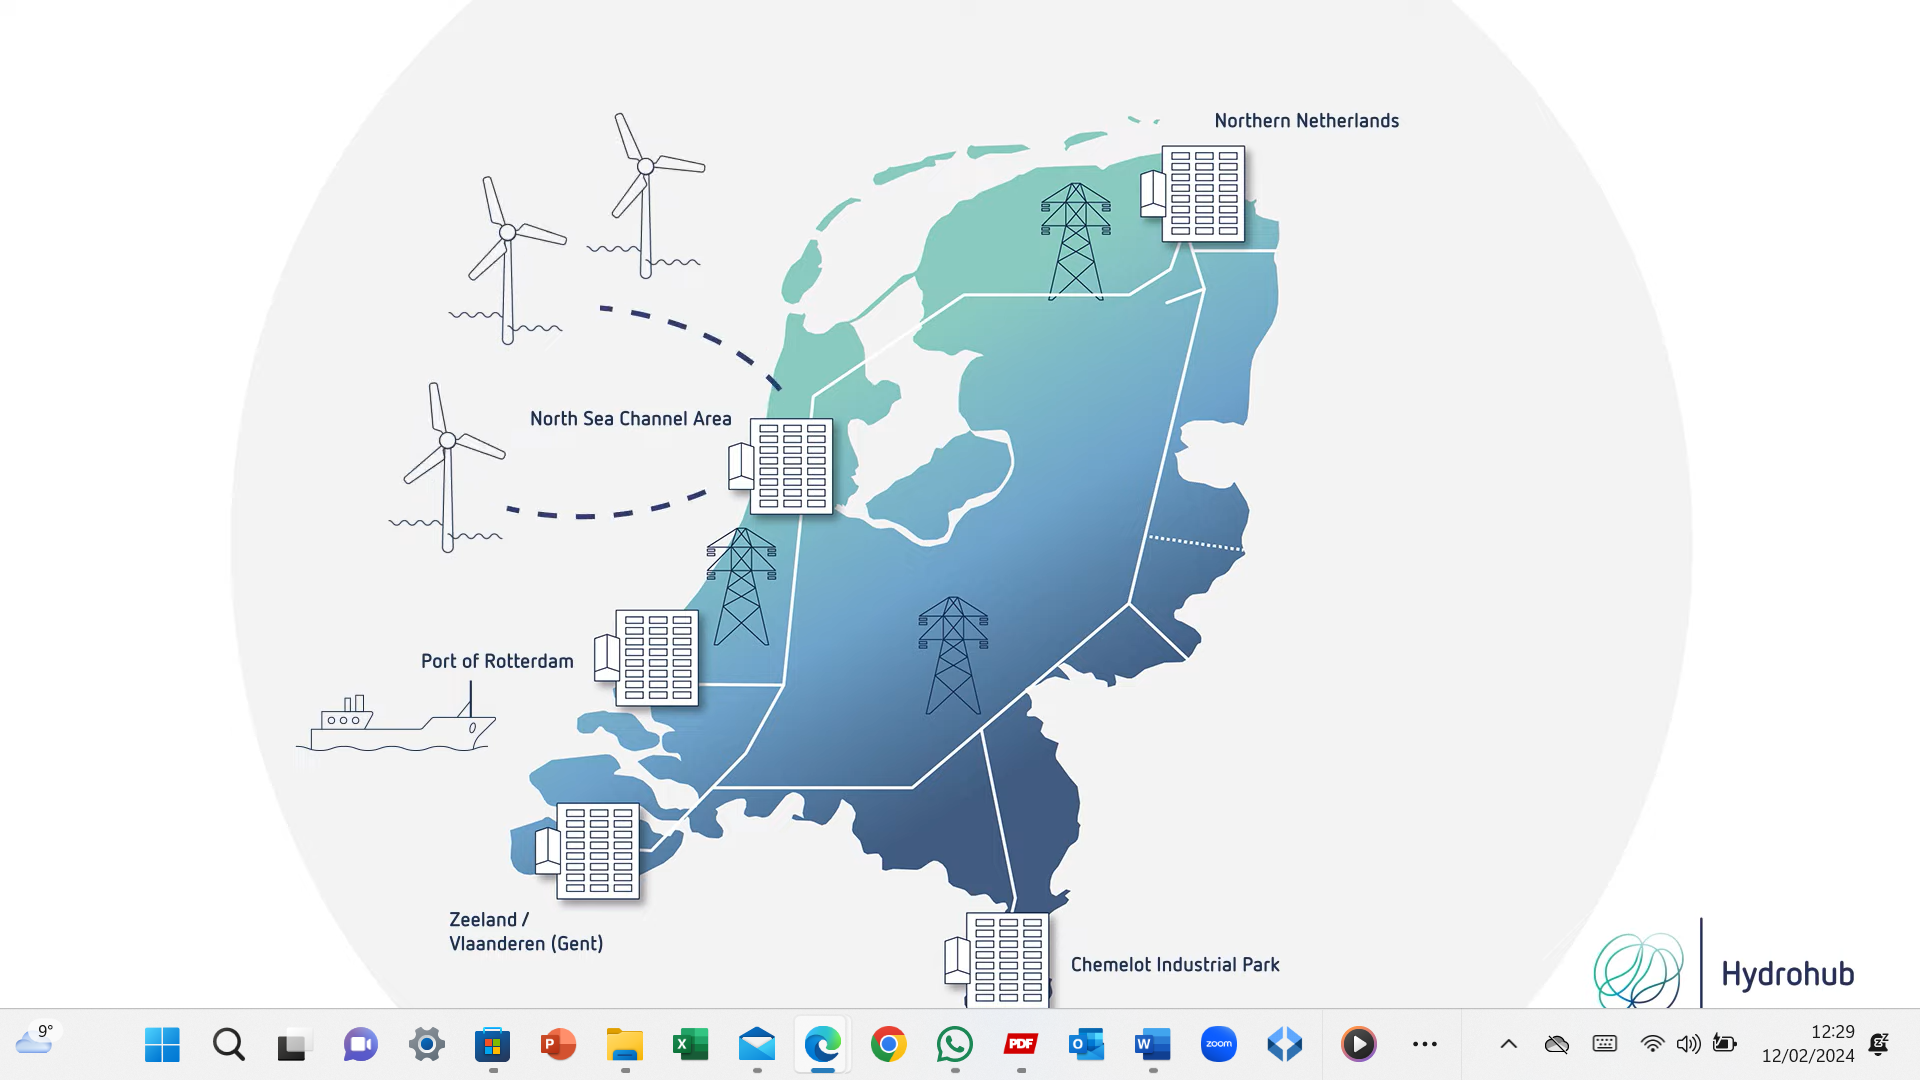This screenshot has height=1080, width=1920.
Task: Open the Zoom app icon
Action: [1218, 1044]
